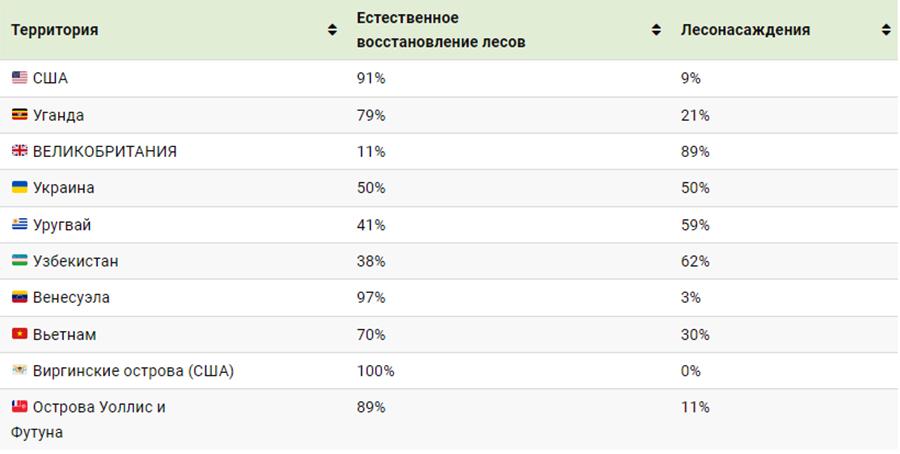900x454 pixels.
Task: Click the 100% value for Virgin Islands
Action: (375, 371)
